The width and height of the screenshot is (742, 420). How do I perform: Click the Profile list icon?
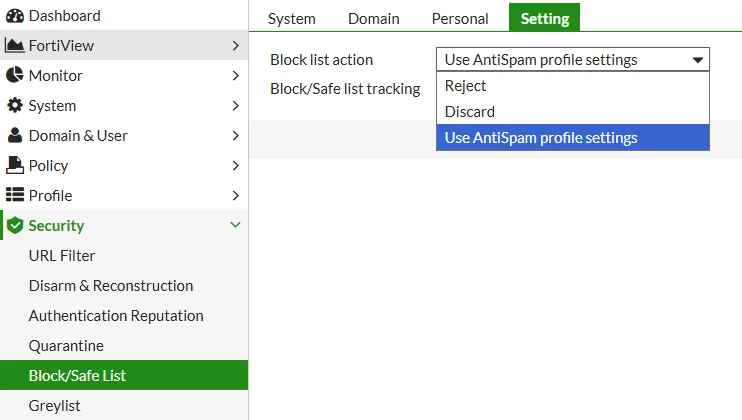pos(15,195)
